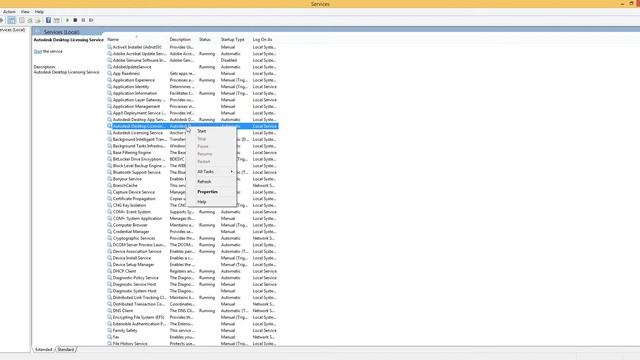This screenshot has width=640, height=360.
Task: Click the gear icon beside Application Identity
Action: (109, 87)
